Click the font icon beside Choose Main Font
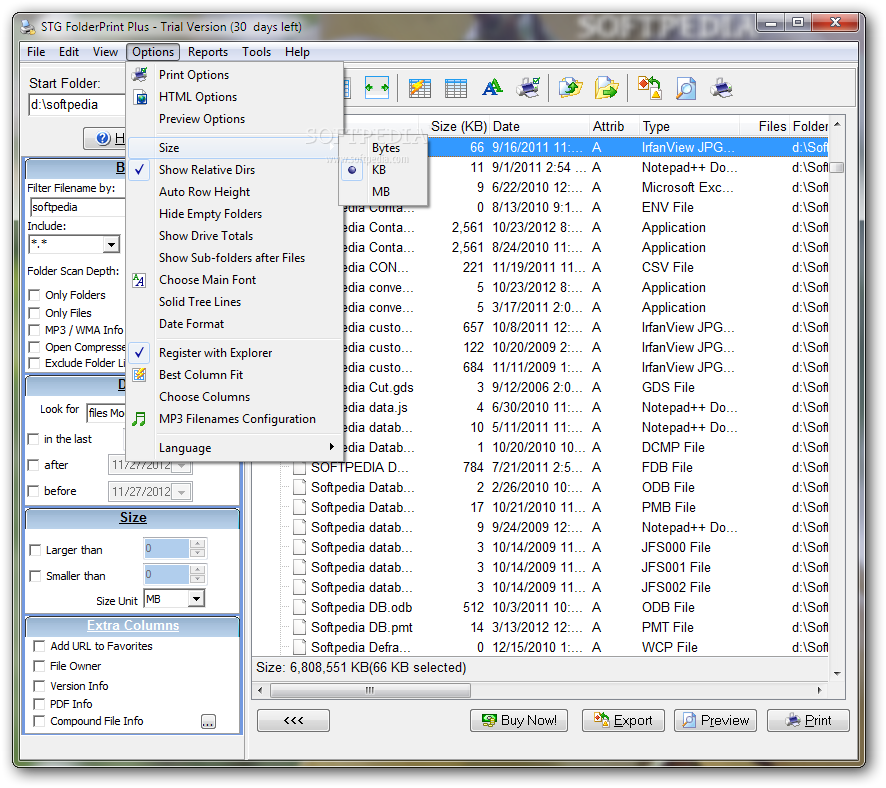The width and height of the screenshot is (886, 788). click(139, 280)
